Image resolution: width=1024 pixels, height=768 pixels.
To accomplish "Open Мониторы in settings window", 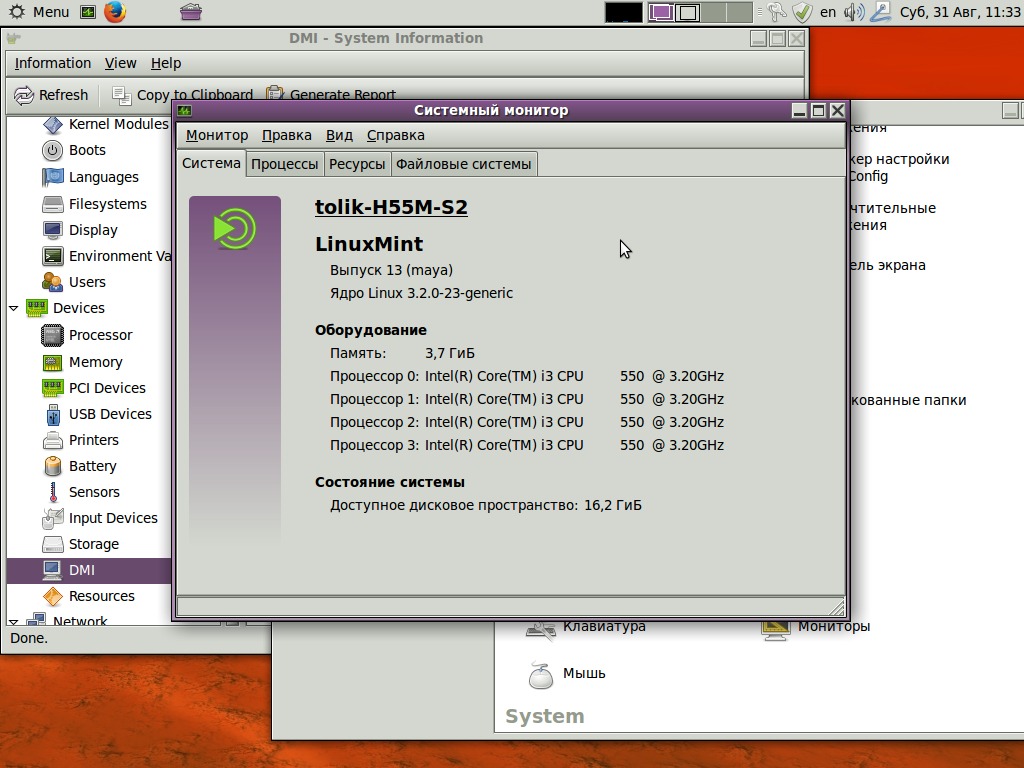I will (816, 628).
